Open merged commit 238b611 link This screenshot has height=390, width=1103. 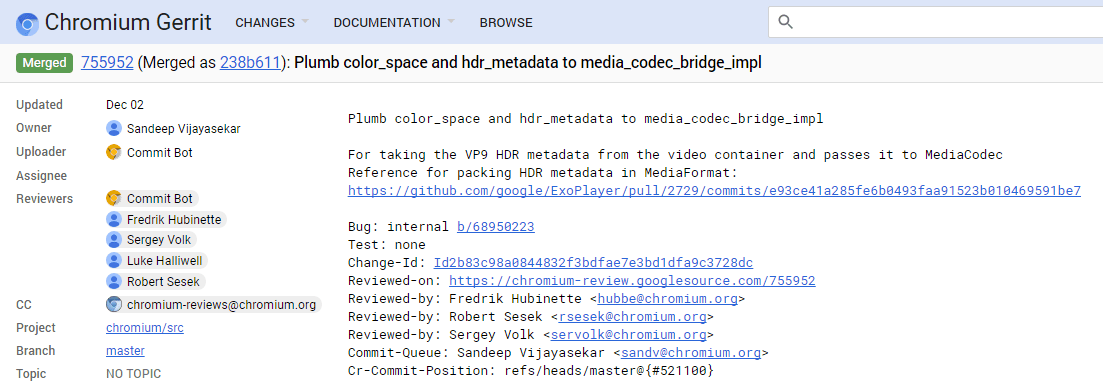pos(250,63)
